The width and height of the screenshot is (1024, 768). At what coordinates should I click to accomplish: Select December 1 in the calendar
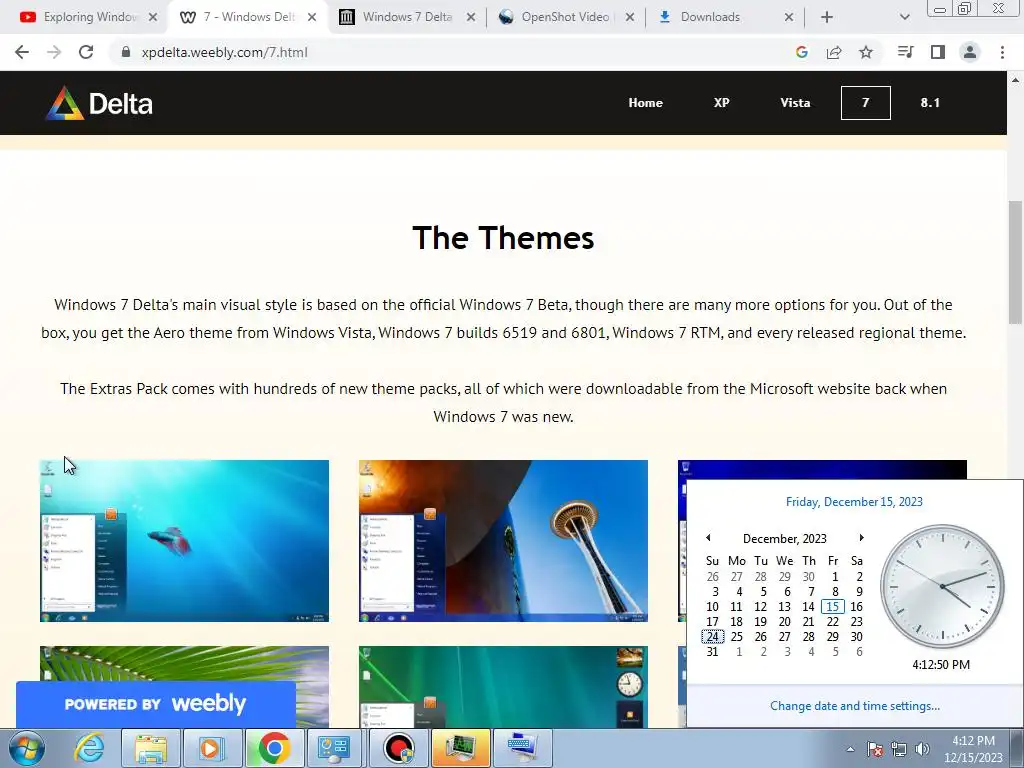(835, 577)
